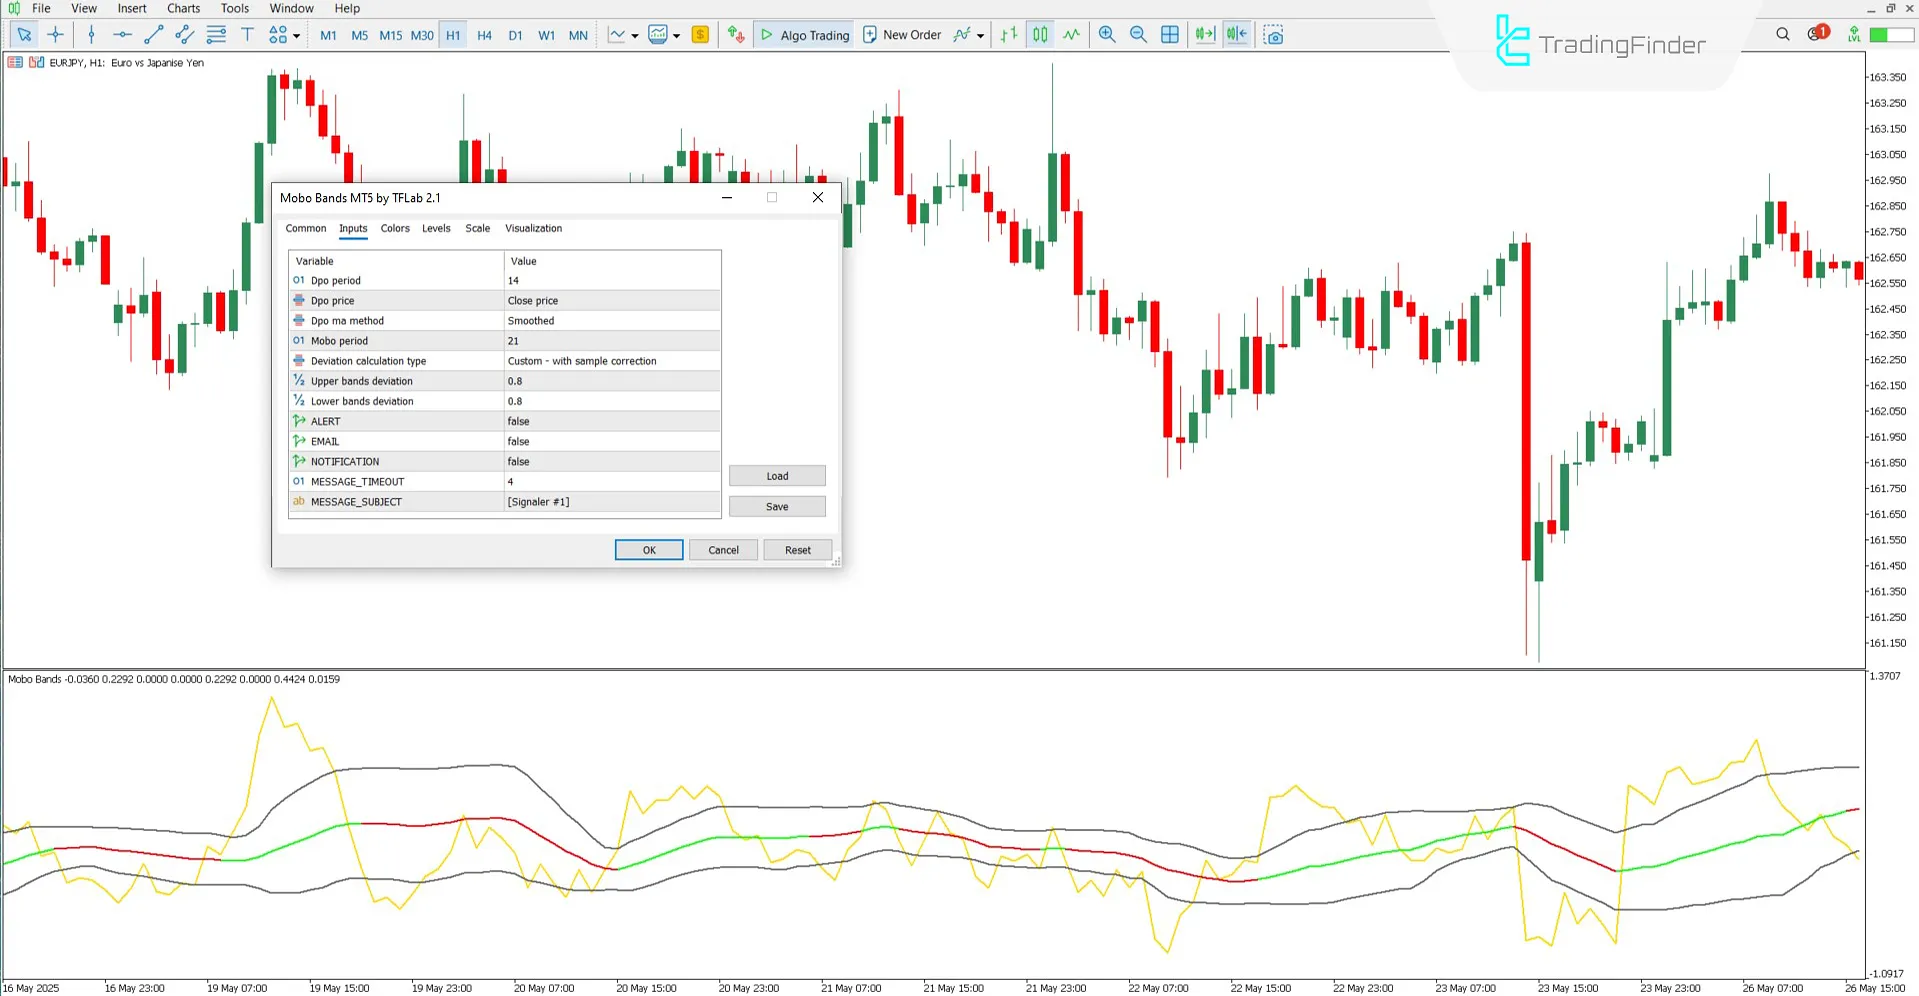Screen dimensions: 1919x996
Task: Open the Charts menu
Action: (x=182, y=8)
